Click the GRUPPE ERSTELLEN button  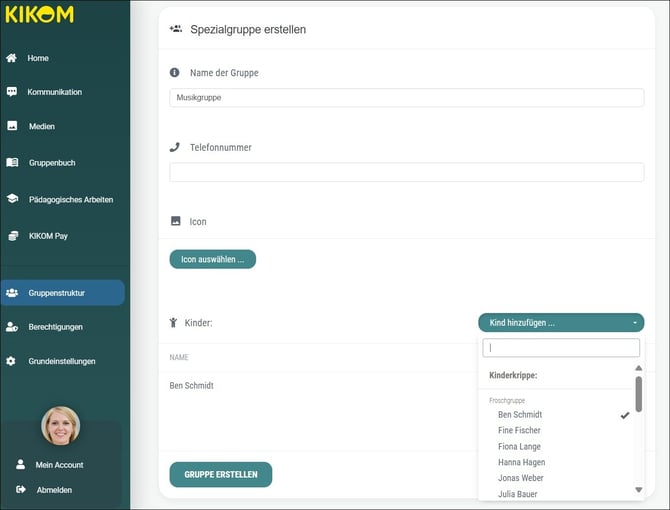point(220,475)
